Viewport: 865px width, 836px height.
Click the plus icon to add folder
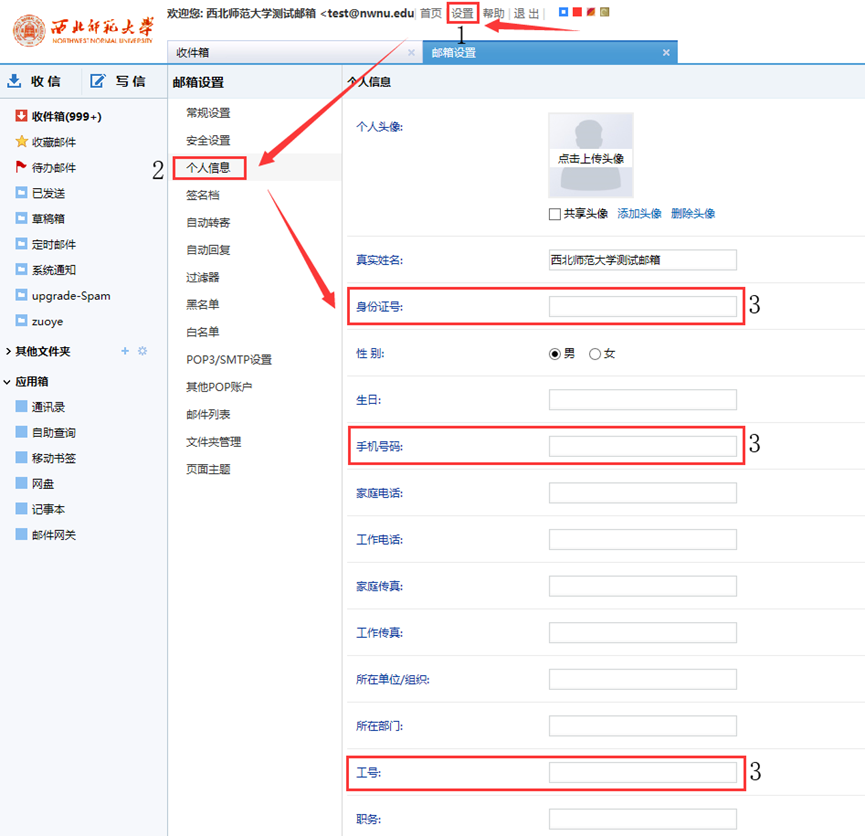click(125, 351)
